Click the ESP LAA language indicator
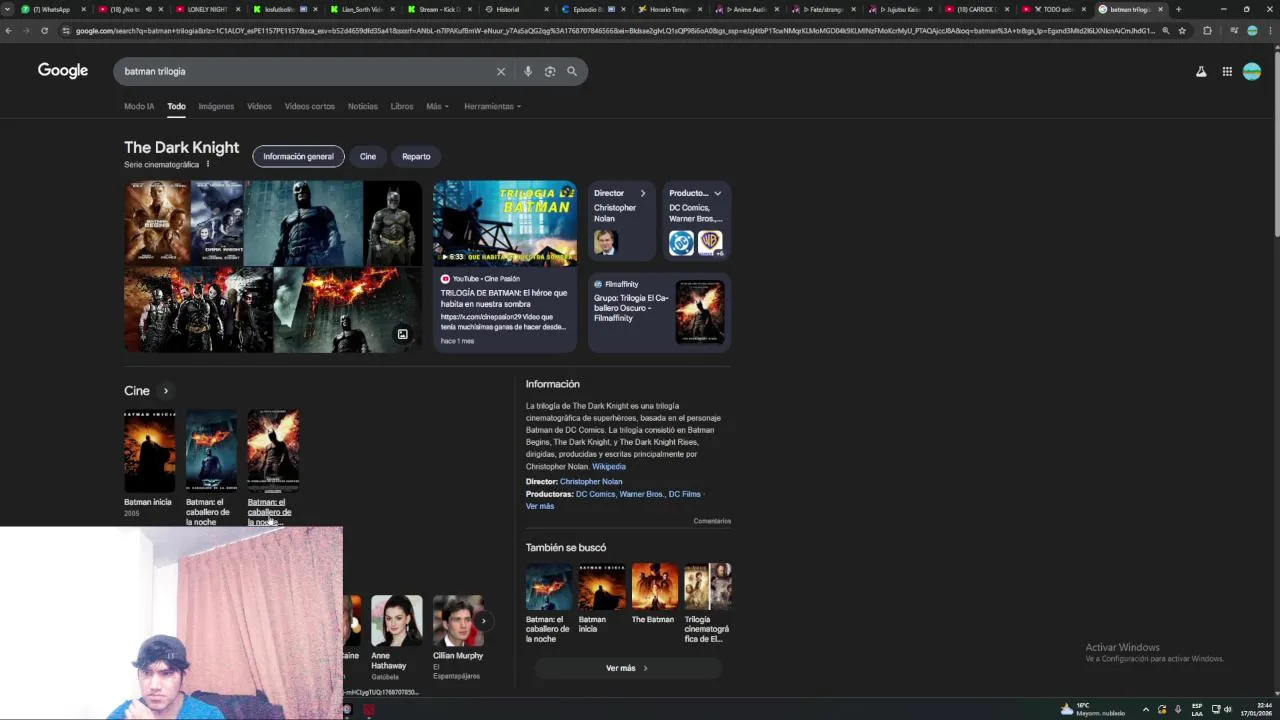This screenshot has height=720, width=1280. tap(1197, 710)
